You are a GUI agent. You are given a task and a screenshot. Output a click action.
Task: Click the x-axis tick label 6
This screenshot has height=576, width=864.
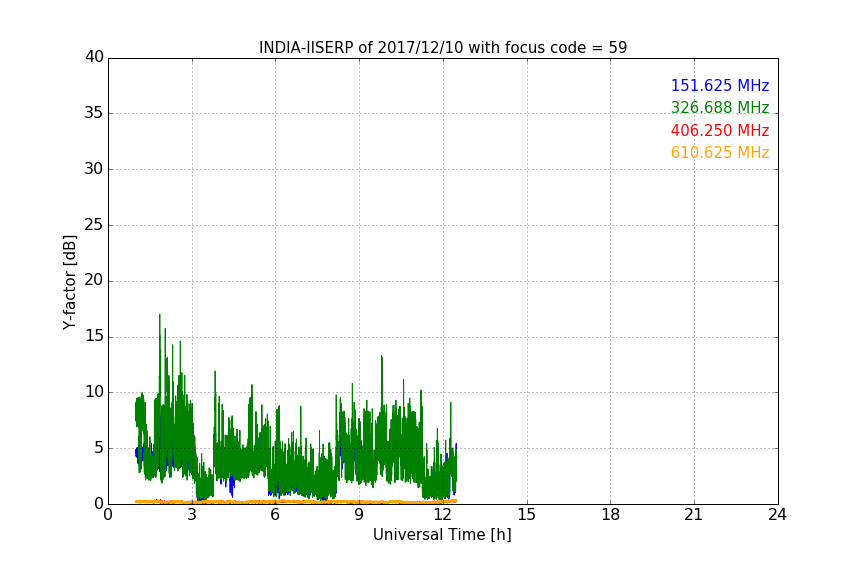pyautogui.click(x=275, y=515)
